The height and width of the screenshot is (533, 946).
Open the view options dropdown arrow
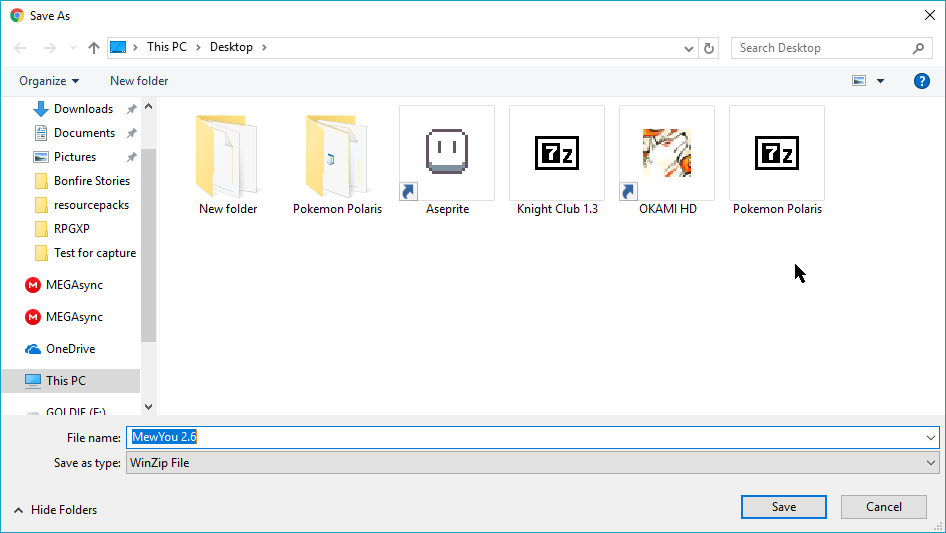[x=880, y=81]
